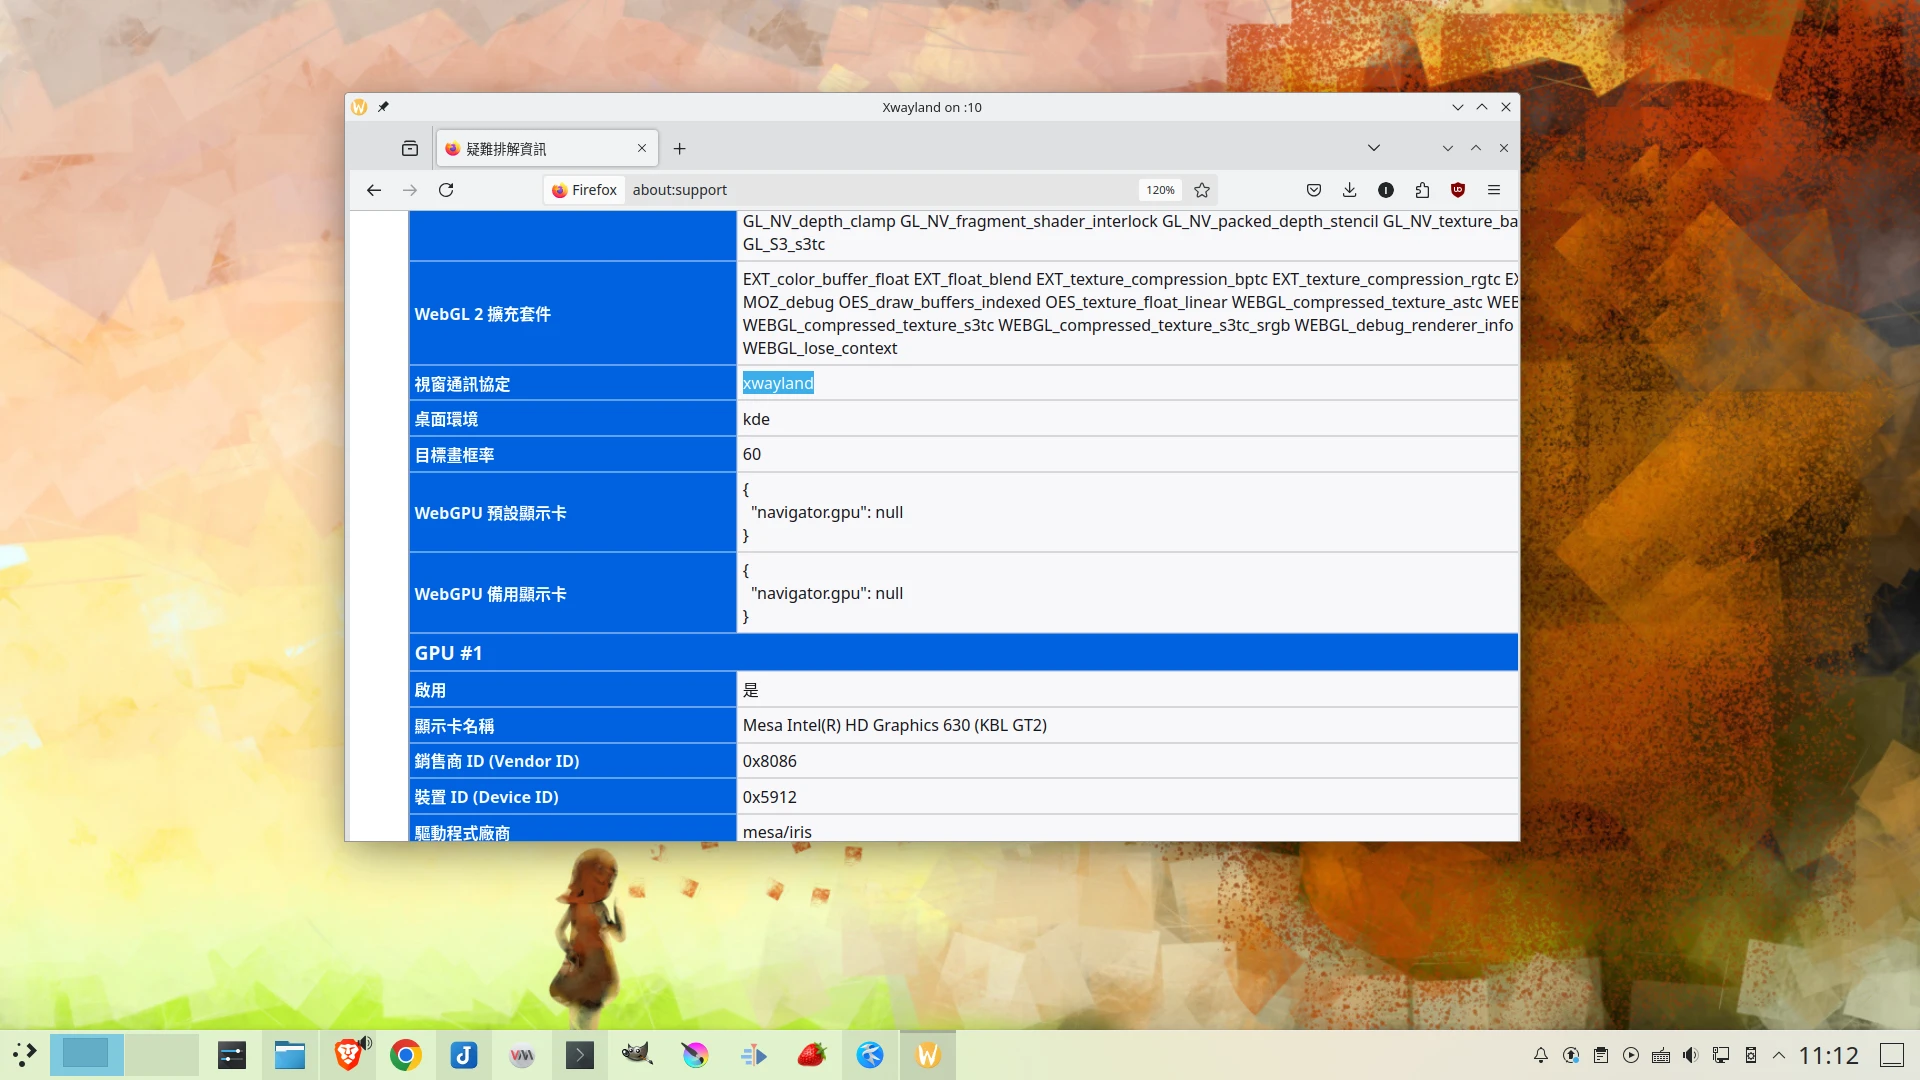Expand hidden system tray icons arrow

[1779, 1055]
